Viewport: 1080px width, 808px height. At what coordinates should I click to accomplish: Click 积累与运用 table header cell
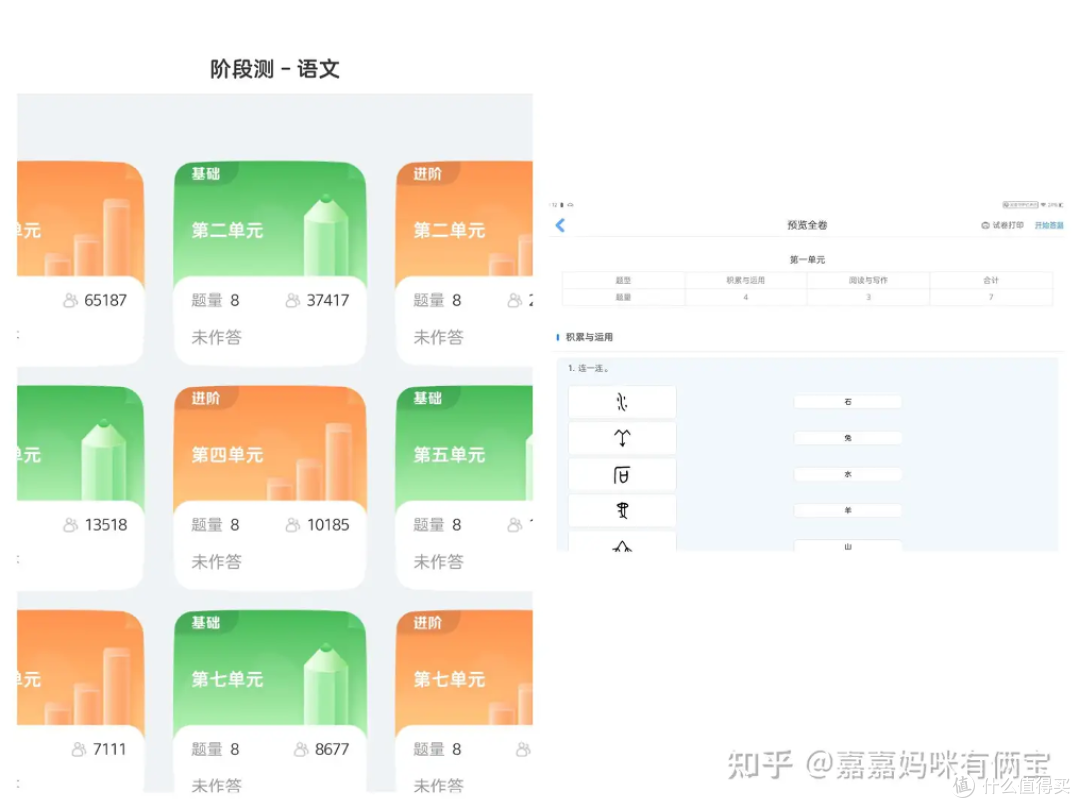point(746,280)
